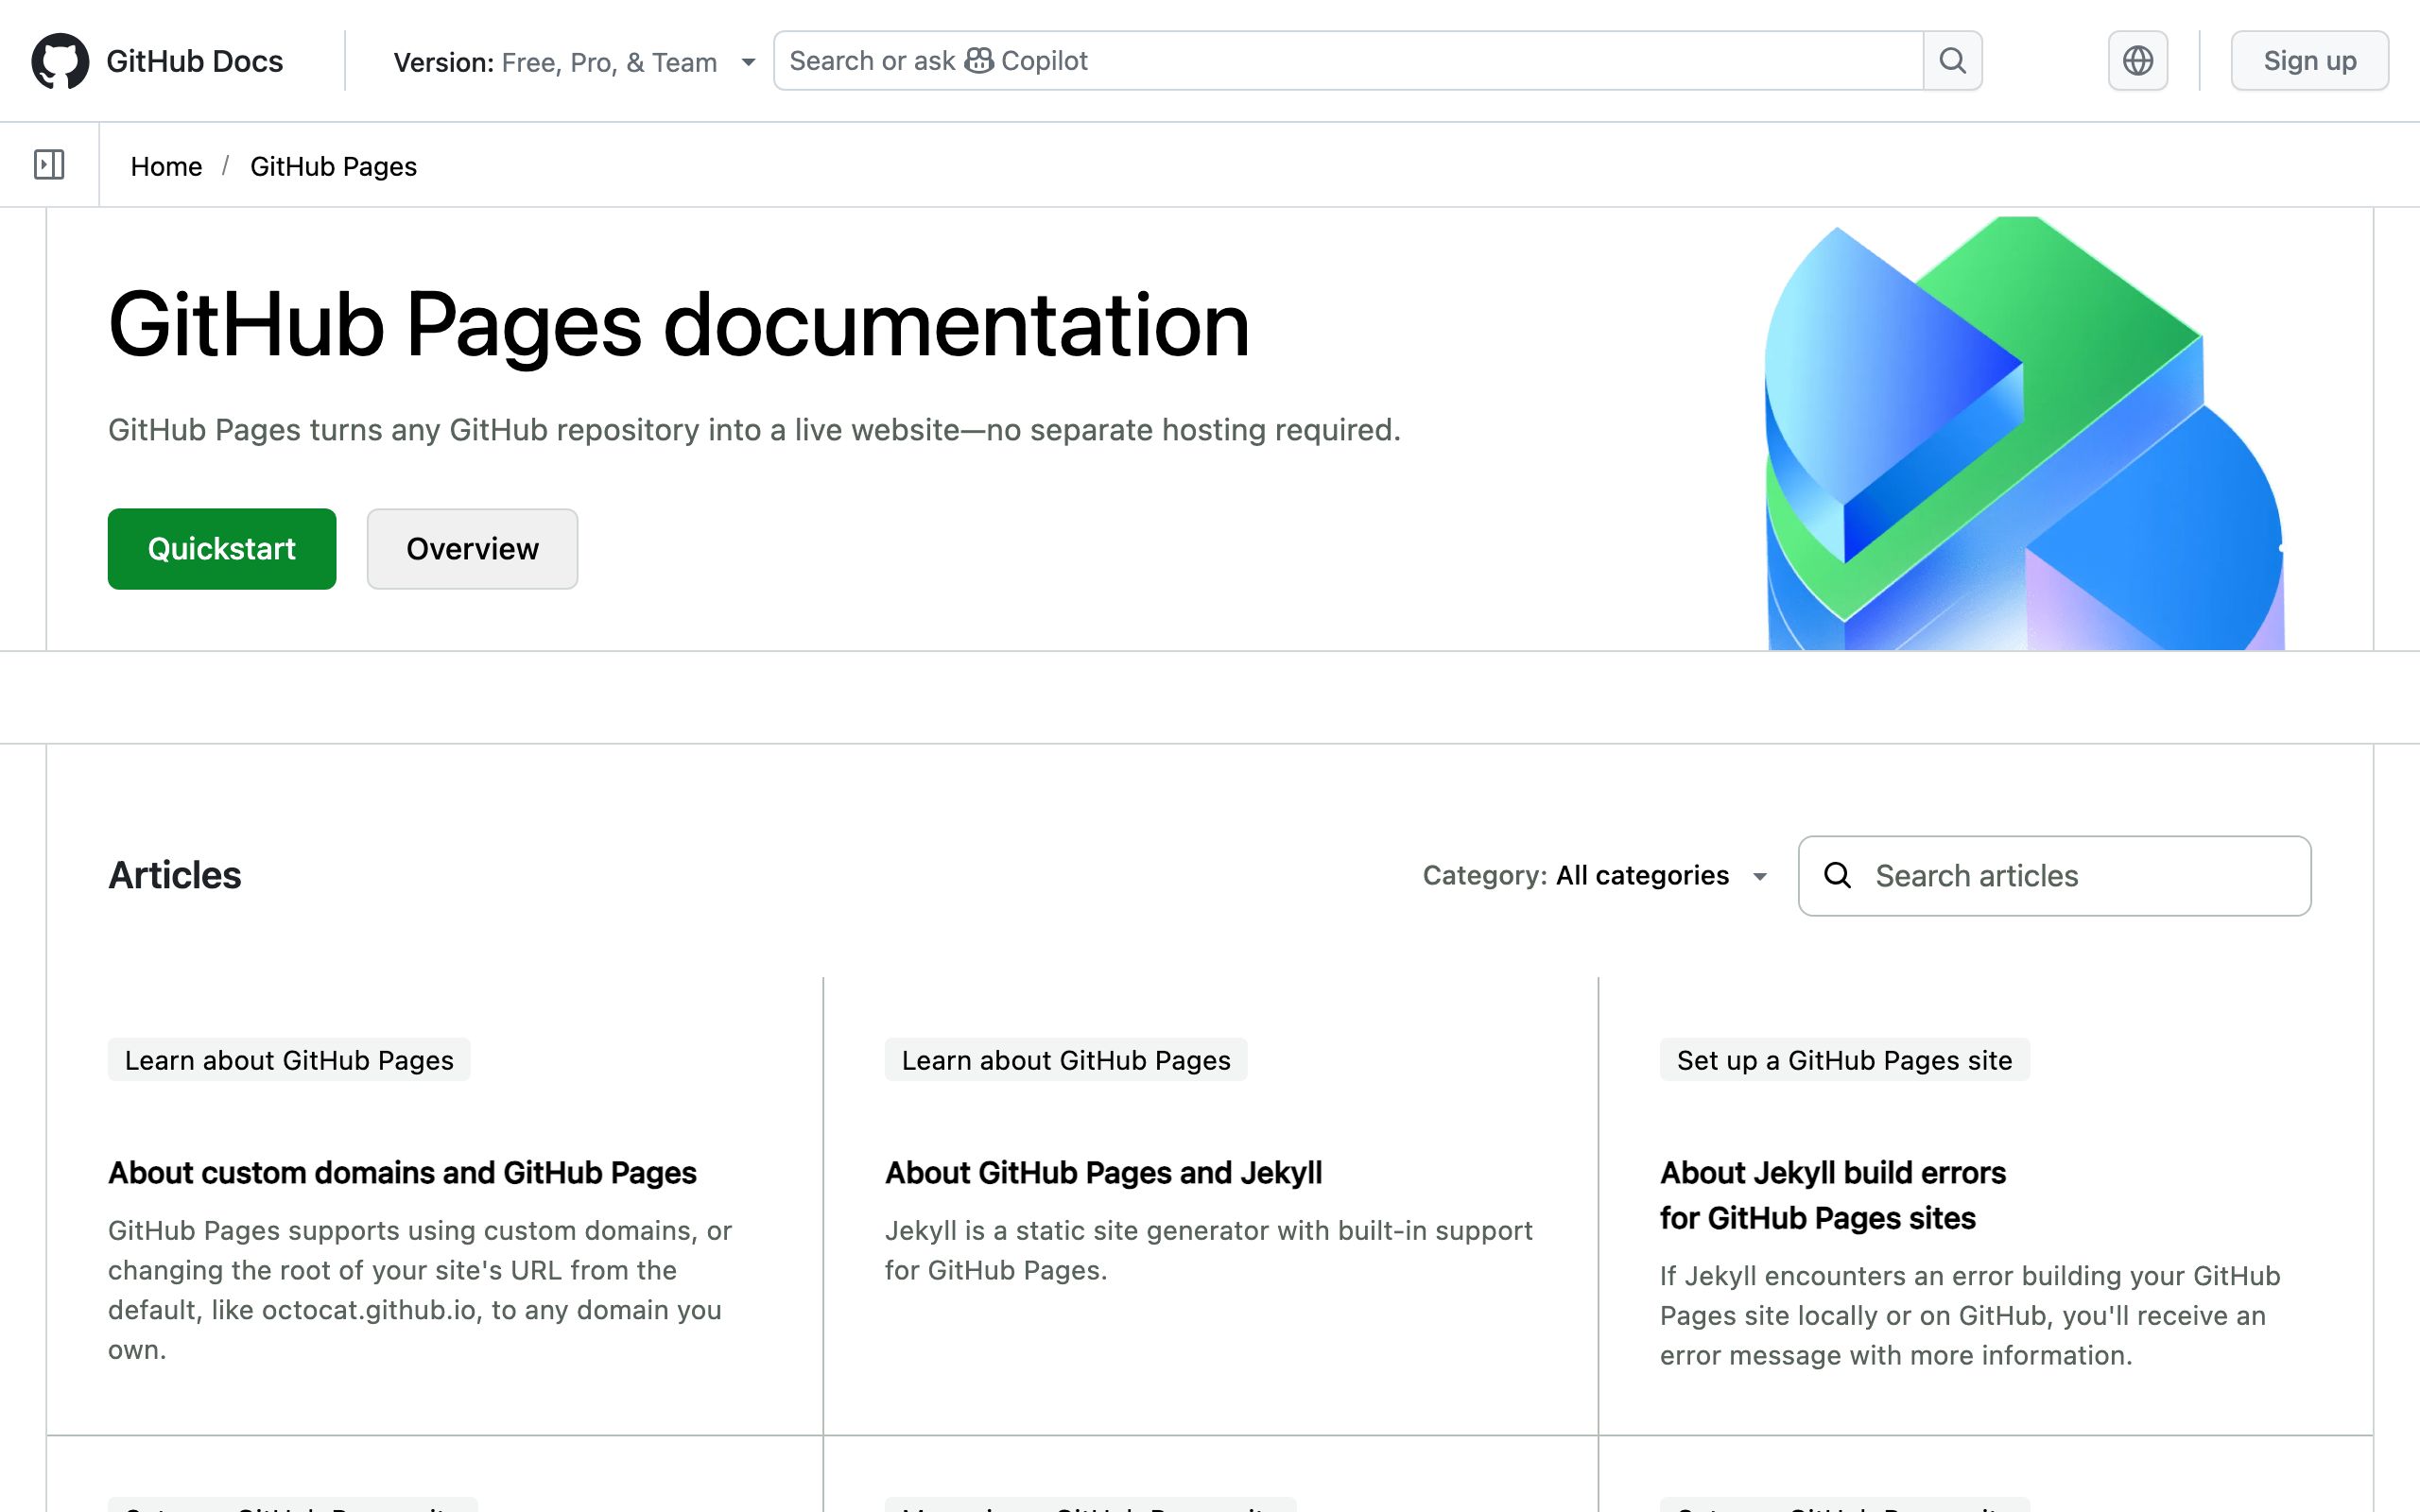This screenshot has height=1512, width=2420.
Task: Click the magnifier icon in Search articles
Action: pos(1837,875)
